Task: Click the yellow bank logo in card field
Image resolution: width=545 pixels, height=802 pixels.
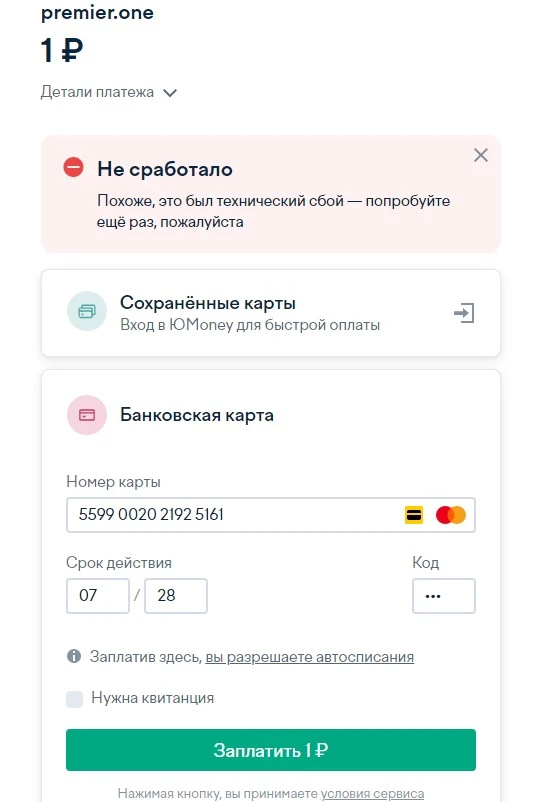Action: pyautogui.click(x=414, y=515)
